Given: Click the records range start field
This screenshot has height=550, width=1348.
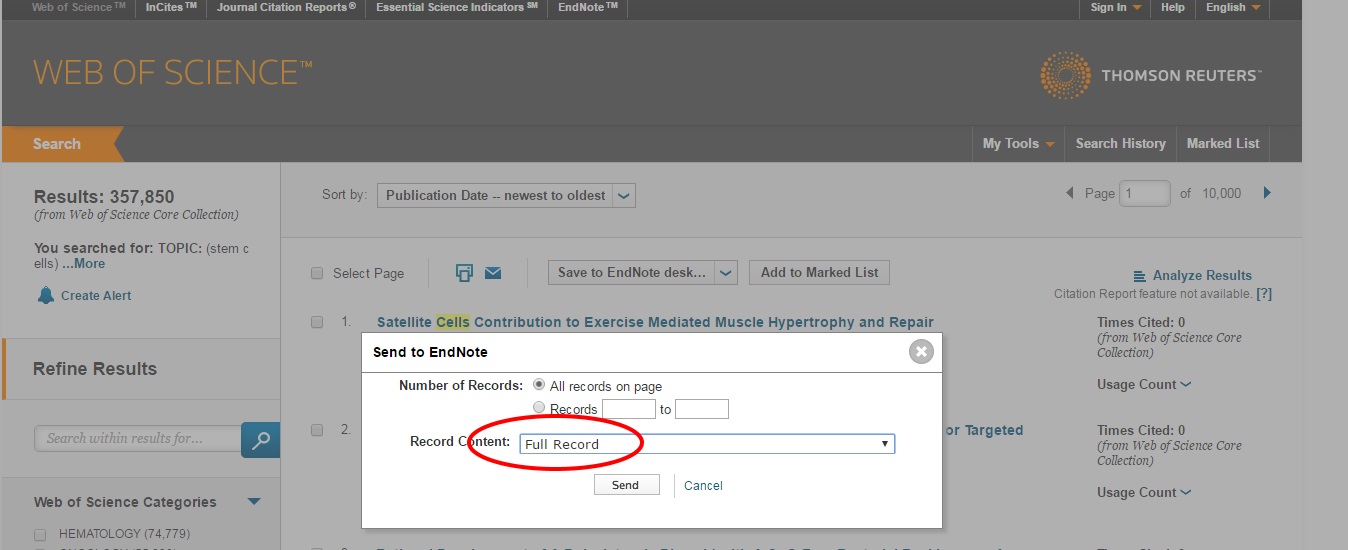Looking at the screenshot, I should click(x=629, y=409).
